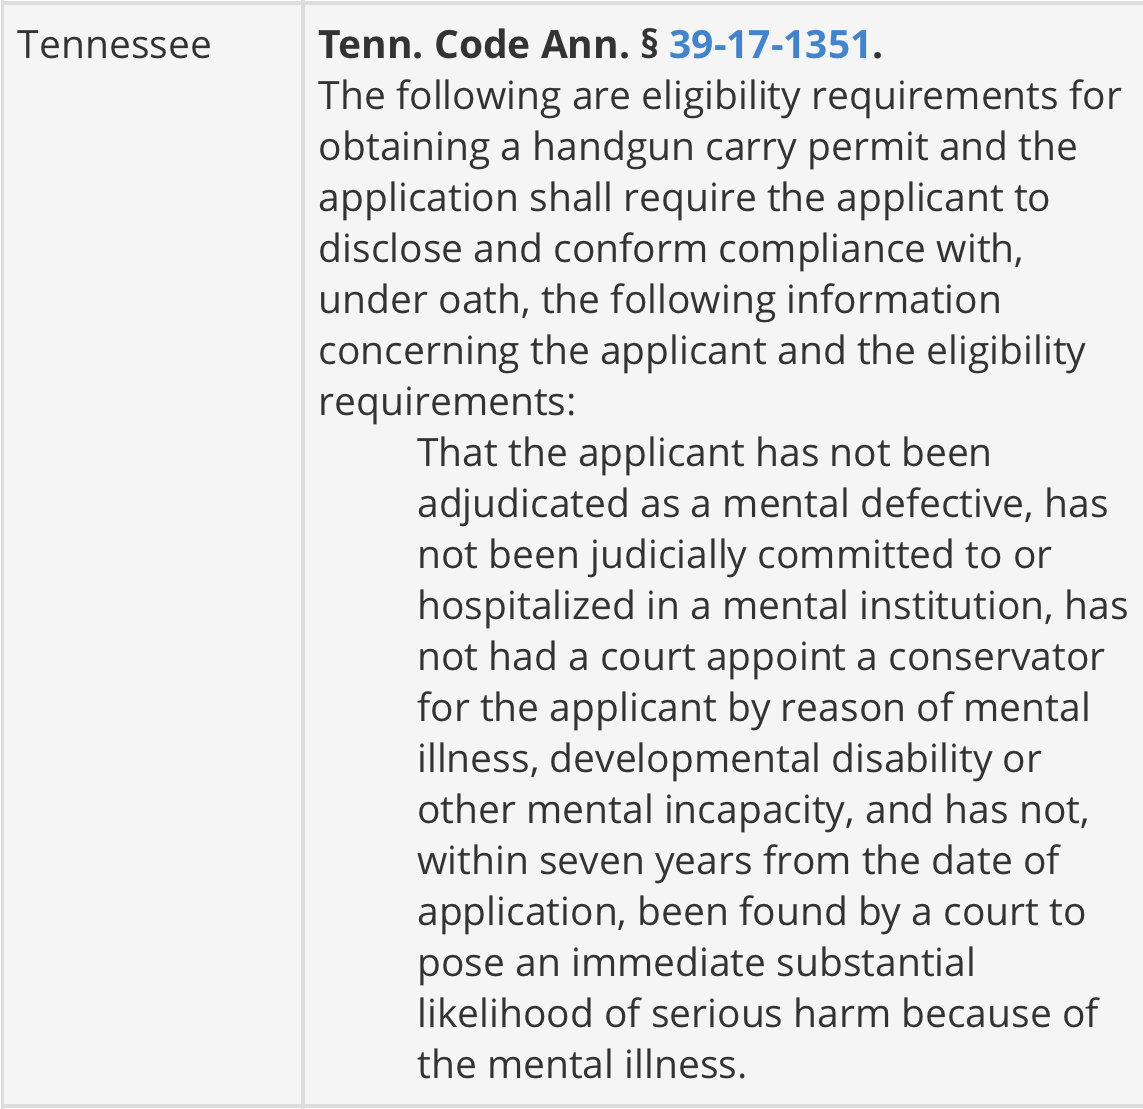The width and height of the screenshot is (1143, 1109).
Task: Click the line 'not been judicially committed to or'
Action: (734, 555)
